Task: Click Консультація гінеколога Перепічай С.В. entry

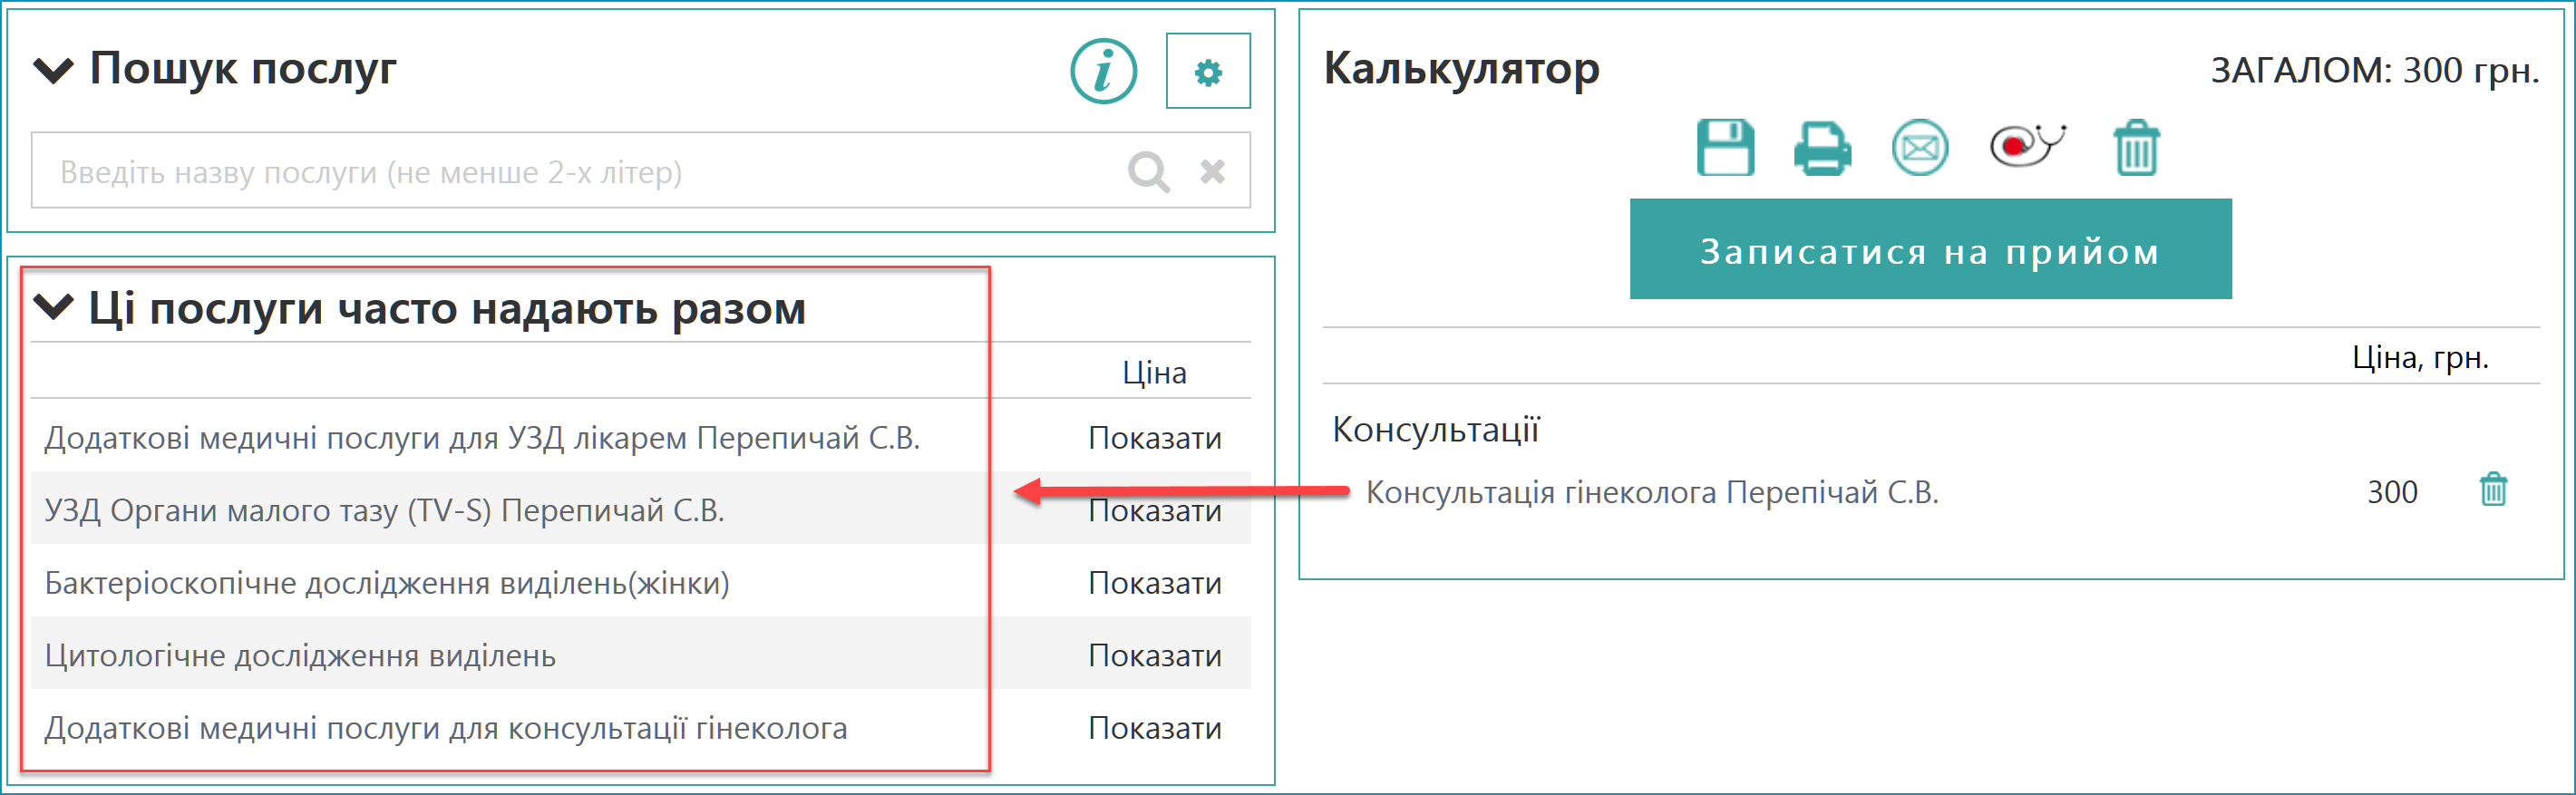Action: pos(1652,492)
